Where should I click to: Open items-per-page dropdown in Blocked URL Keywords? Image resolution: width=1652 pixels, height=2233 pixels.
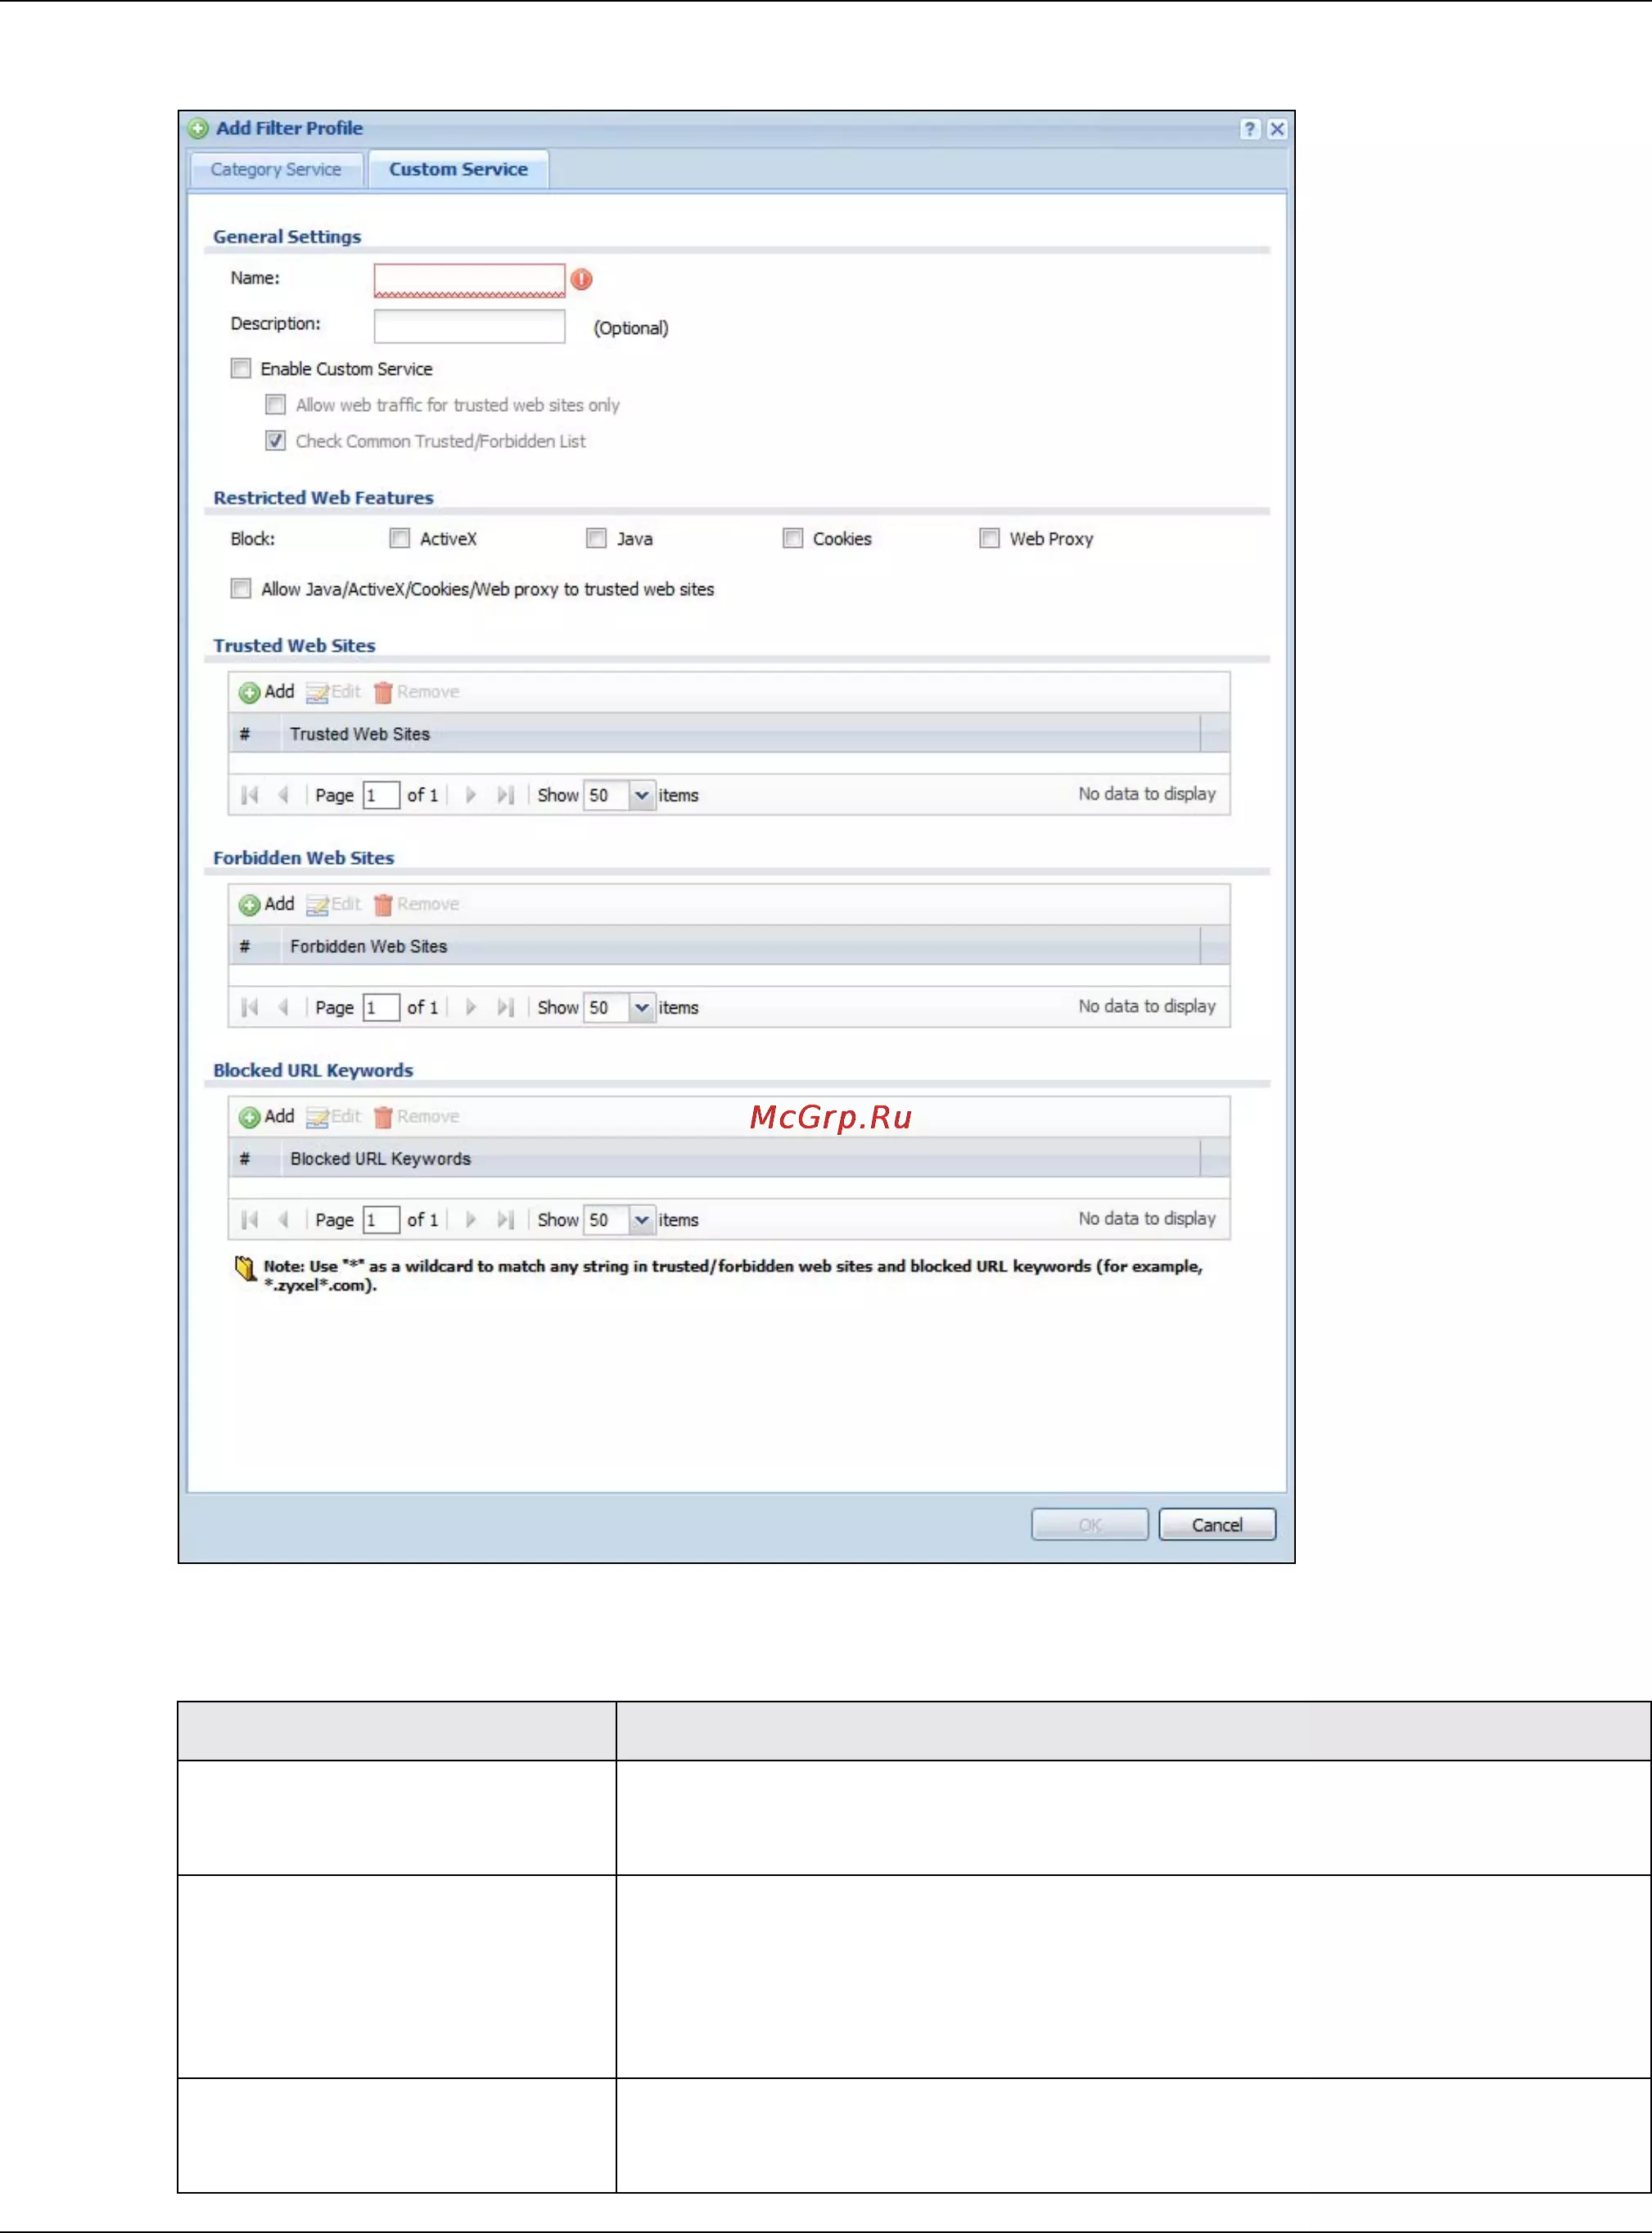click(642, 1220)
